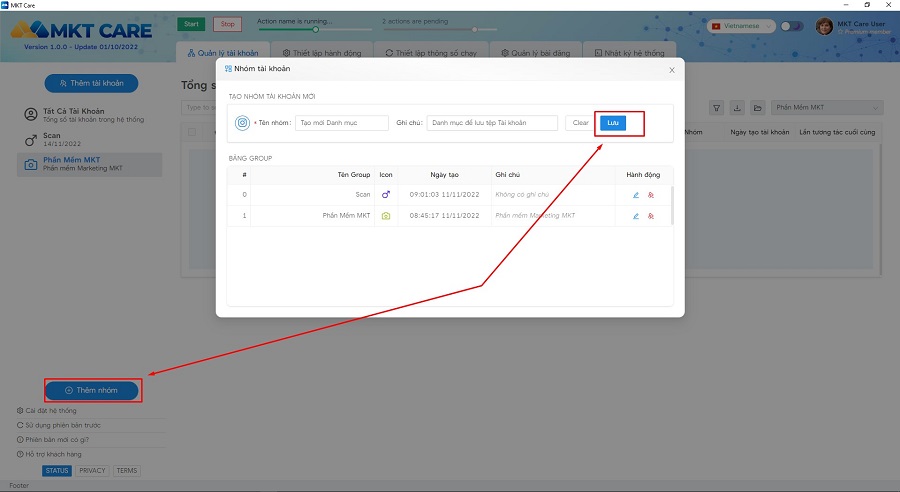Close the Nhóm tài khoản dialog
900x492 pixels.
pyautogui.click(x=672, y=70)
